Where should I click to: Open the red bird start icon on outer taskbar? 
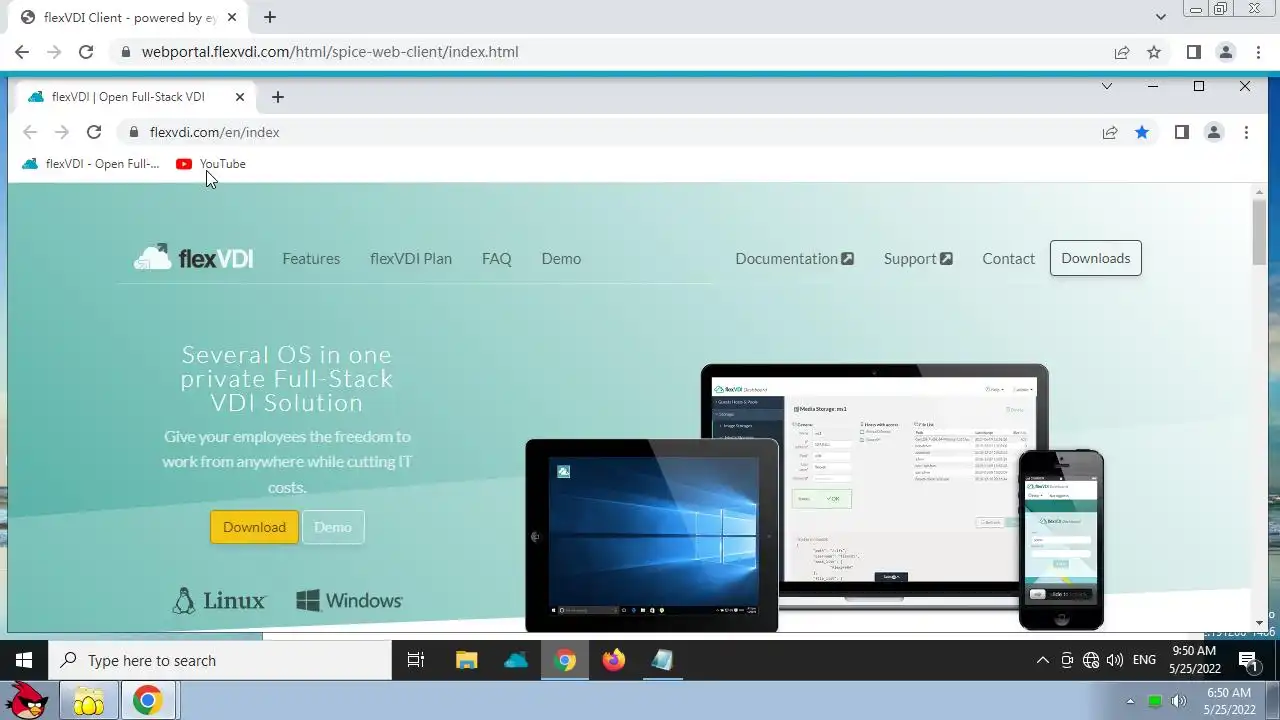coord(28,701)
